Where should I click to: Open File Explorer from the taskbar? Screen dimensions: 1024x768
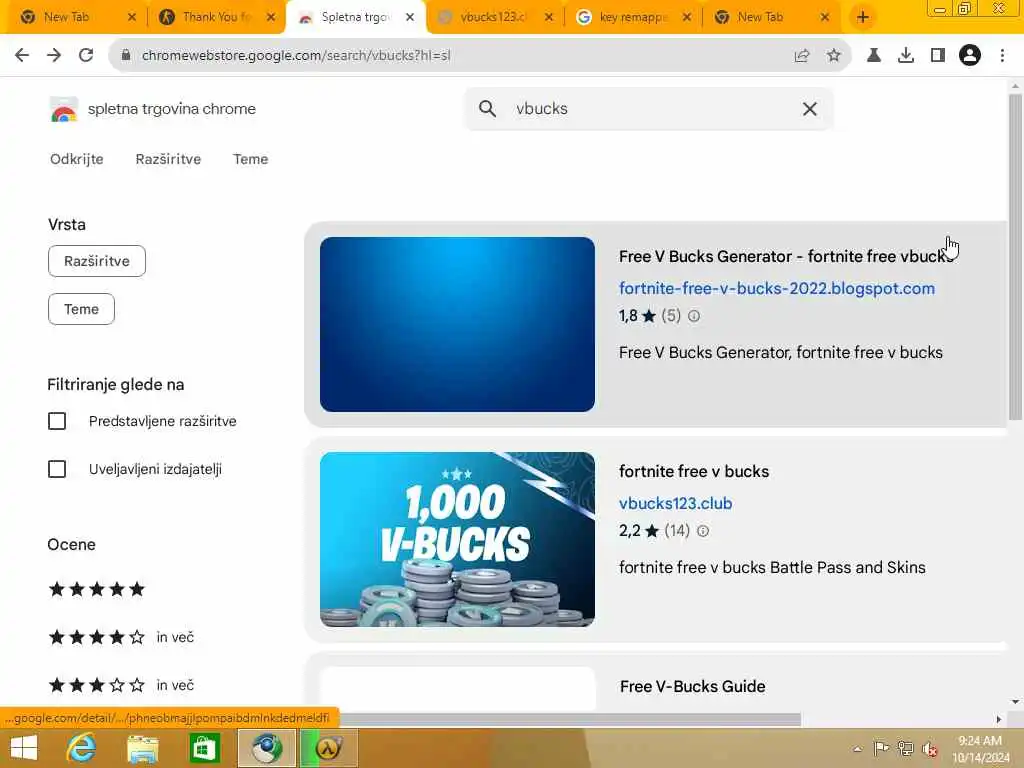coord(143,748)
